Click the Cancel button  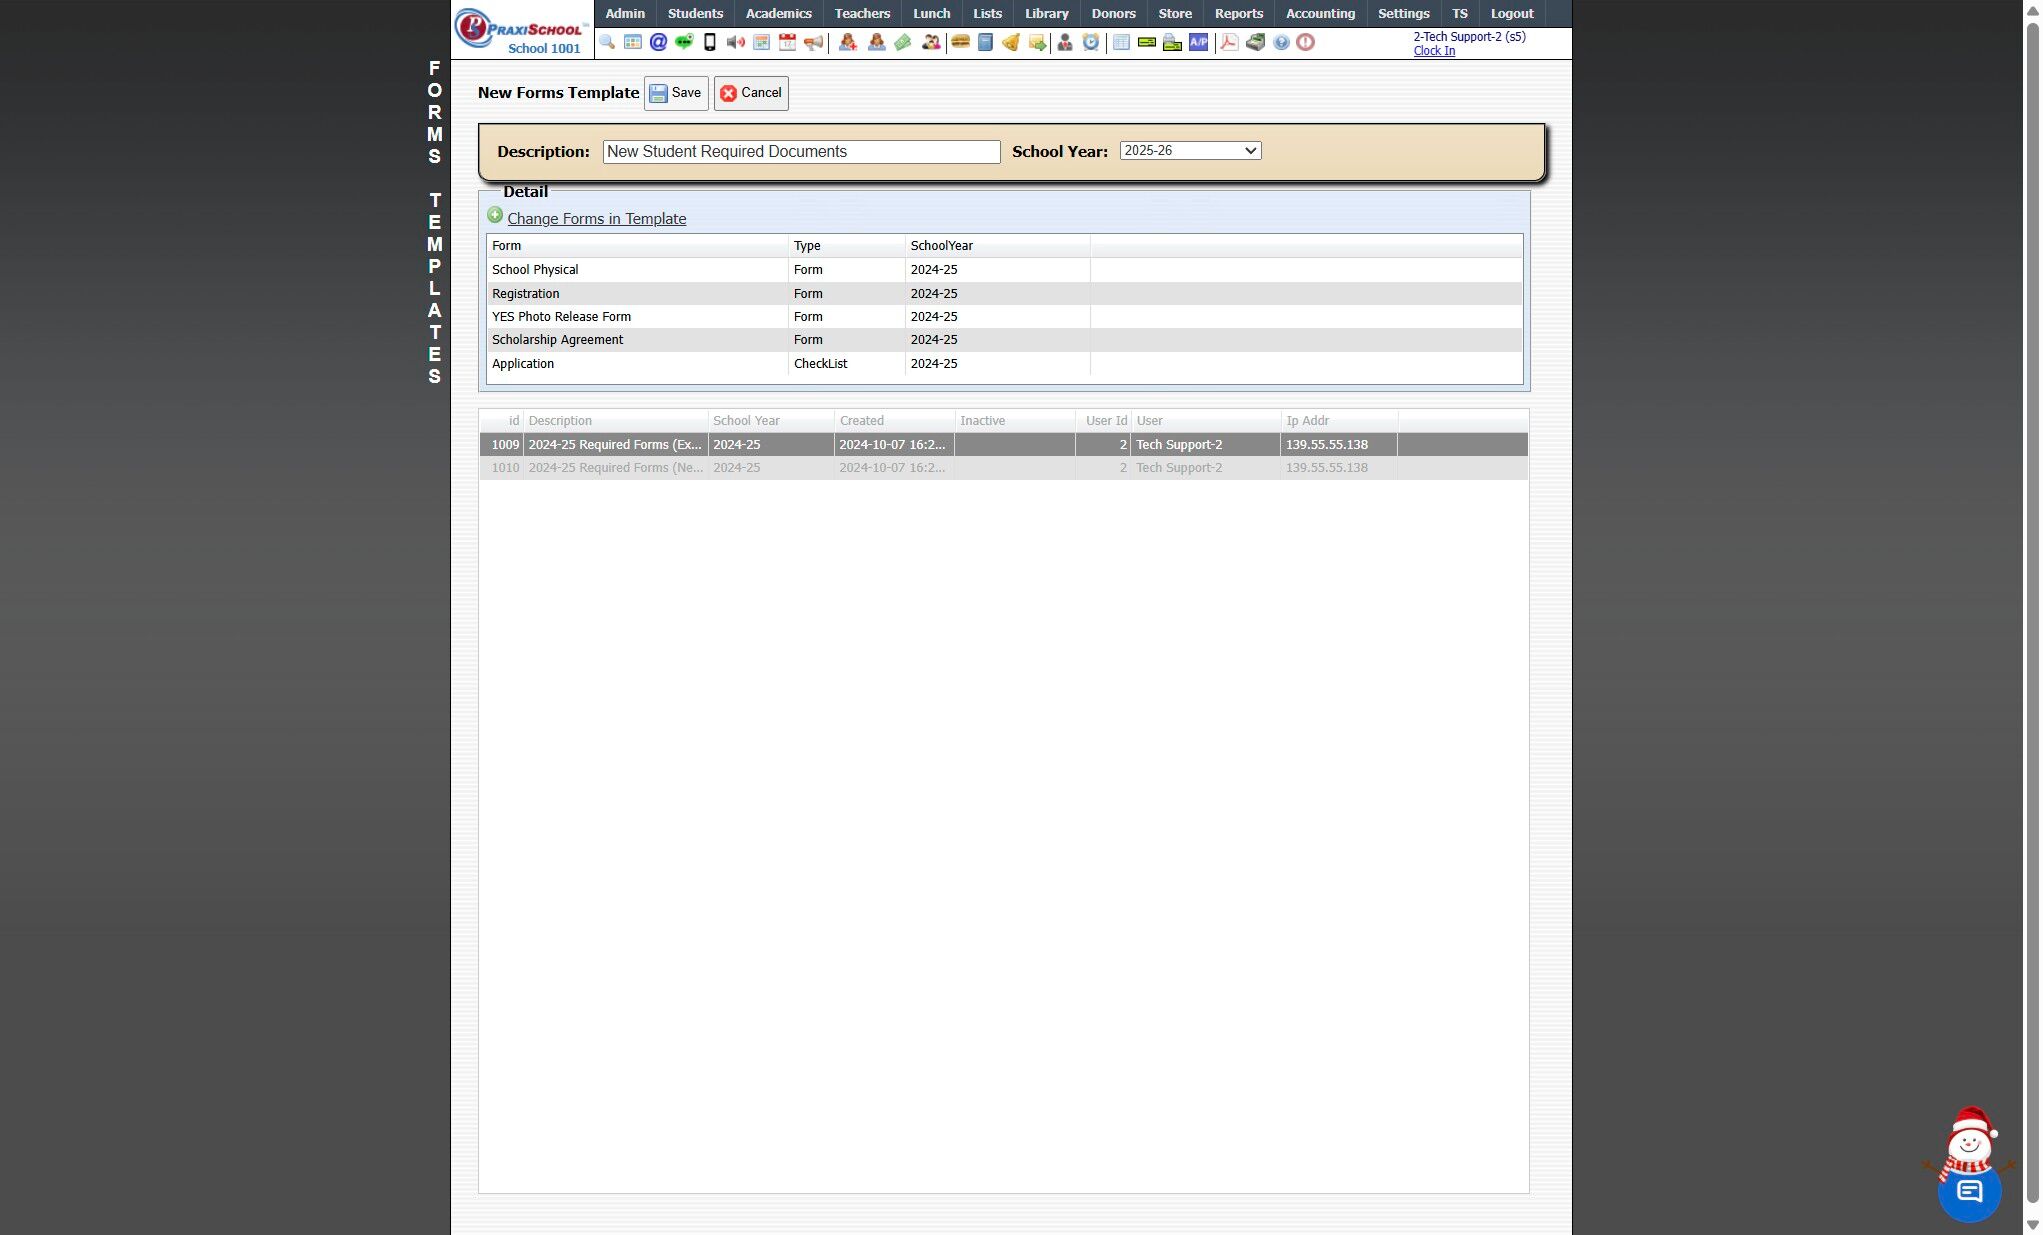pyautogui.click(x=751, y=93)
